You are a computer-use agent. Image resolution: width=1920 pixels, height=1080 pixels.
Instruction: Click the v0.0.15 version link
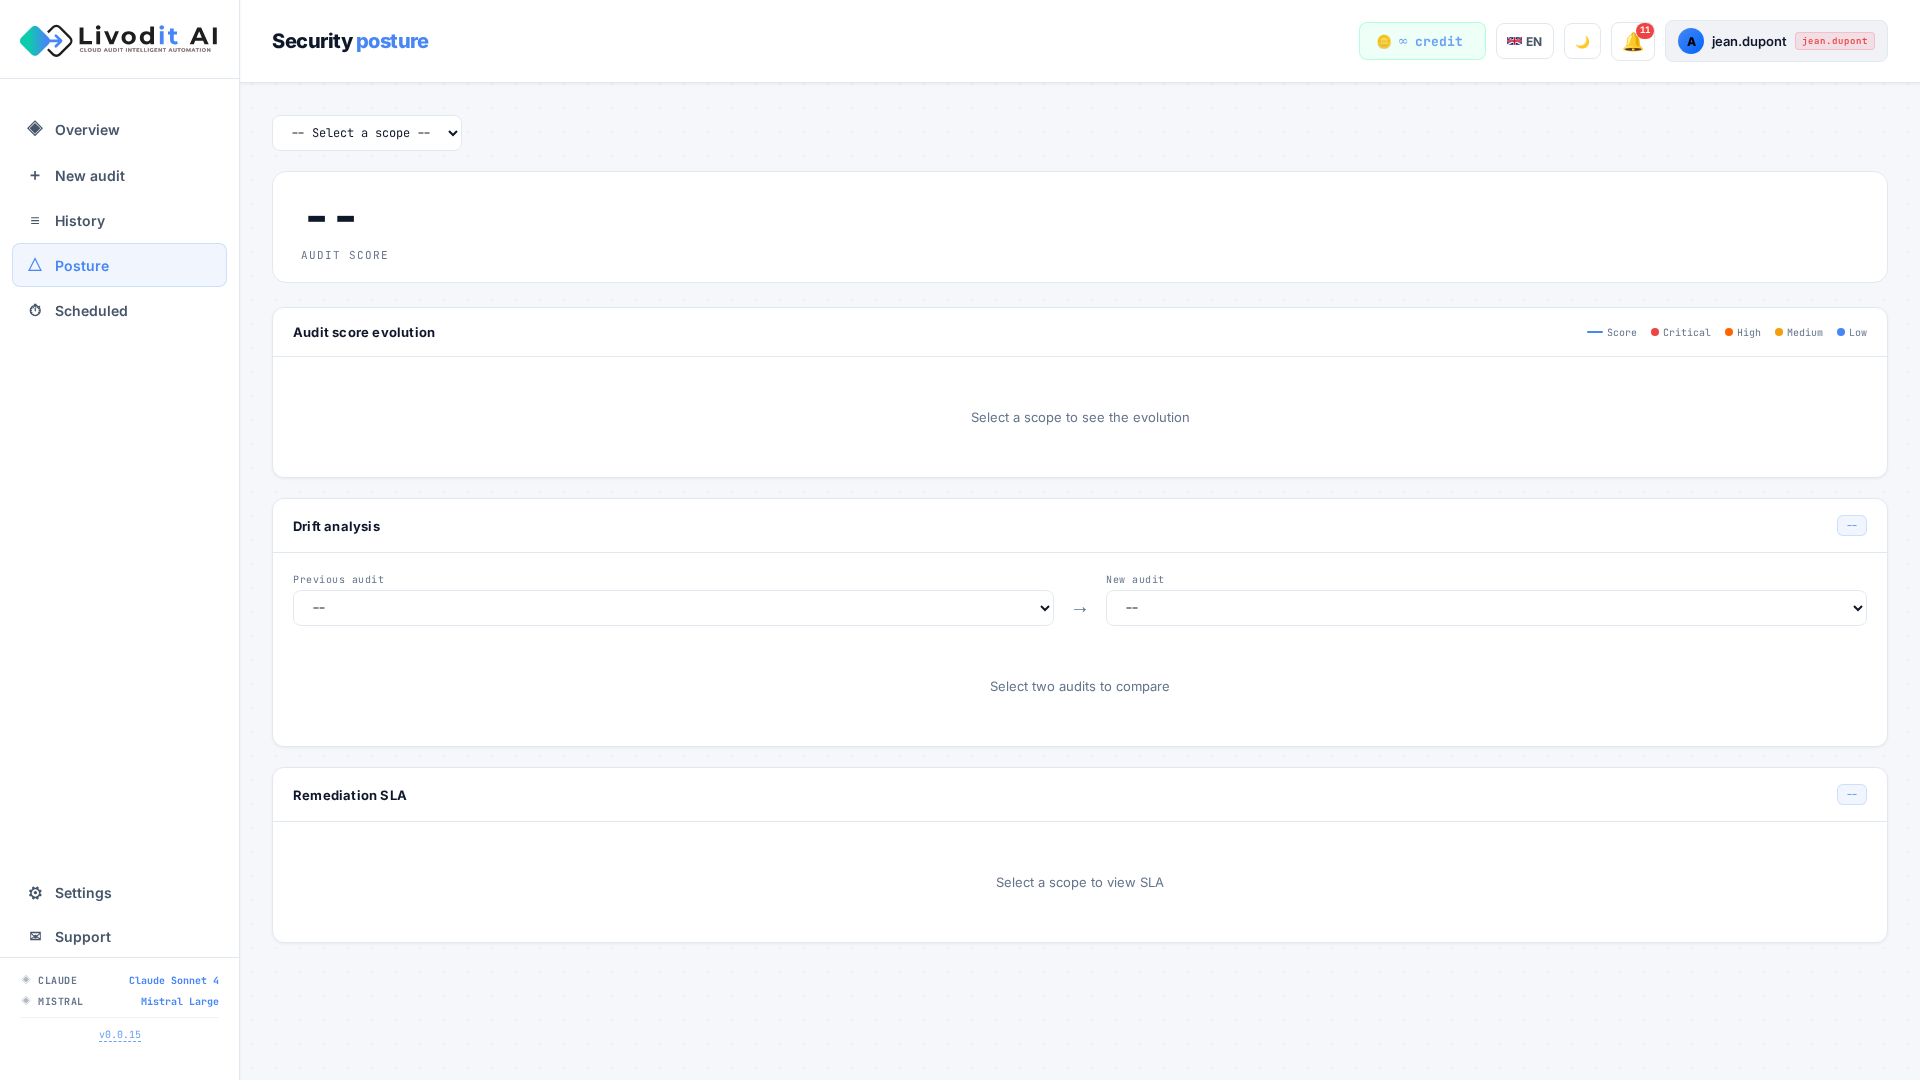pyautogui.click(x=120, y=1035)
